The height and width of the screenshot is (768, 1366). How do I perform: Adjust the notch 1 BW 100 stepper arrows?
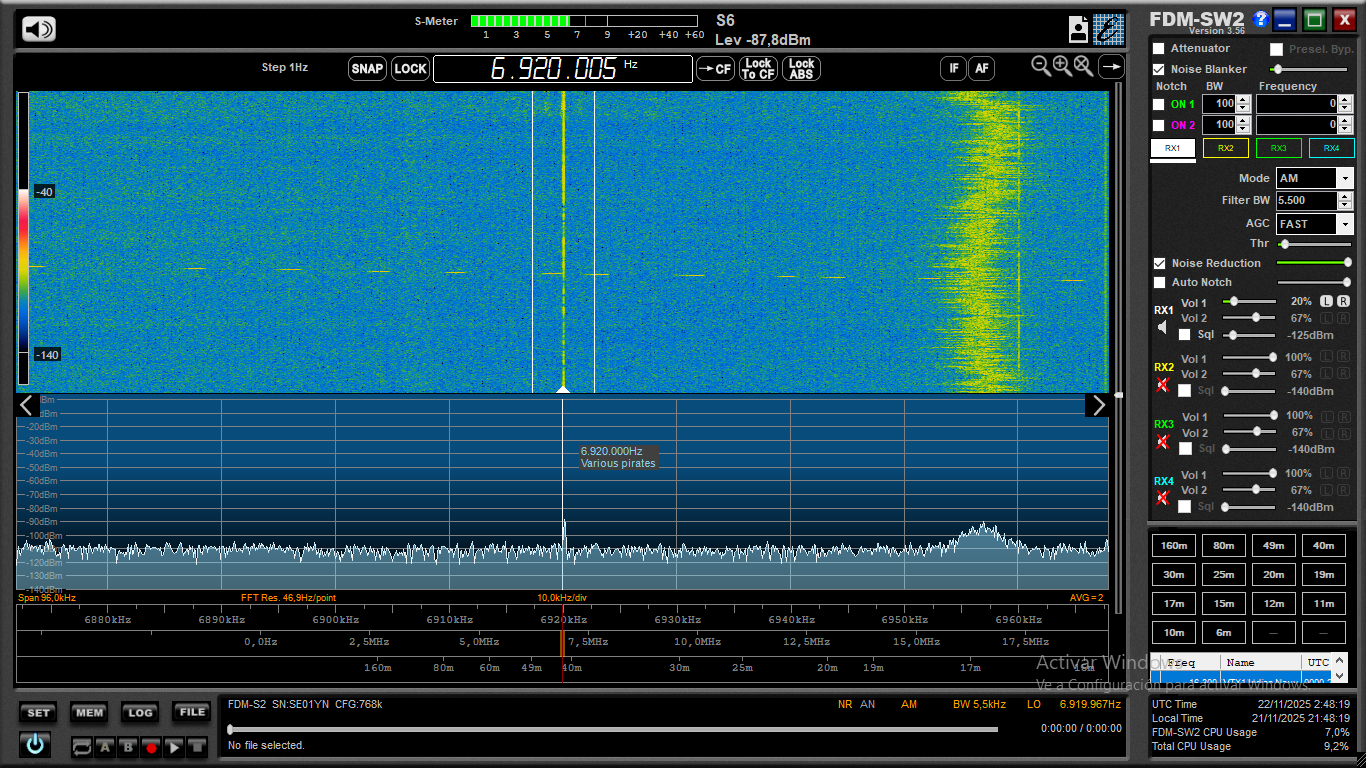1243,104
